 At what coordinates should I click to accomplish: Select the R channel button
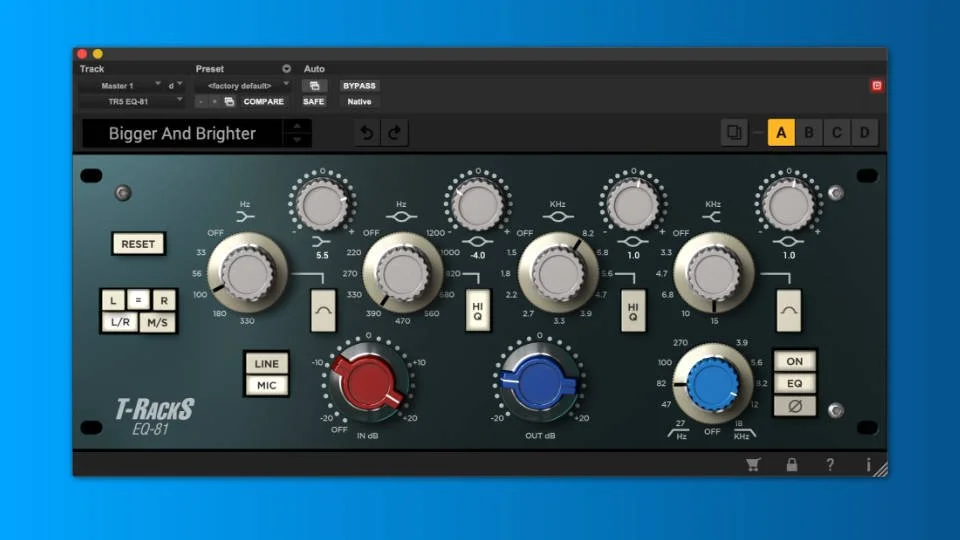point(164,300)
